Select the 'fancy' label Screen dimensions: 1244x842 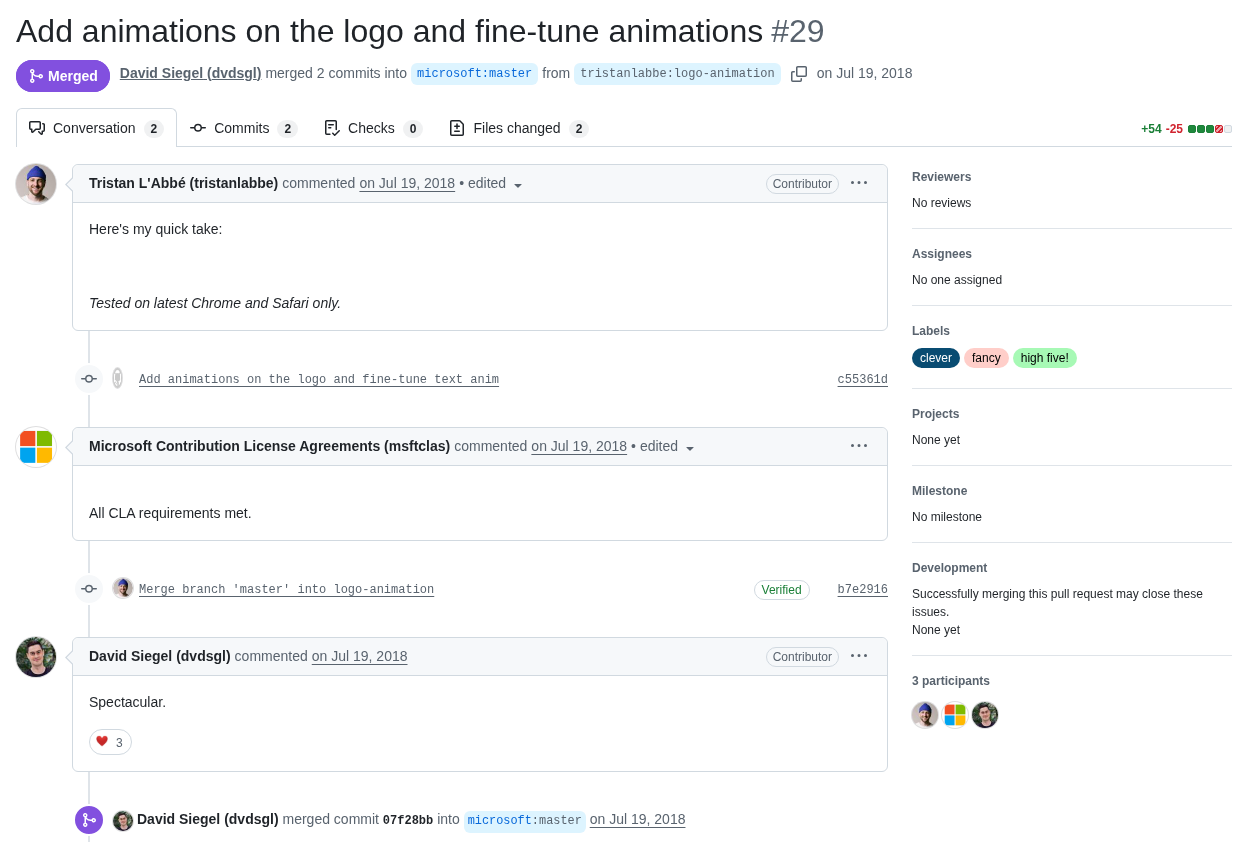[x=986, y=358]
